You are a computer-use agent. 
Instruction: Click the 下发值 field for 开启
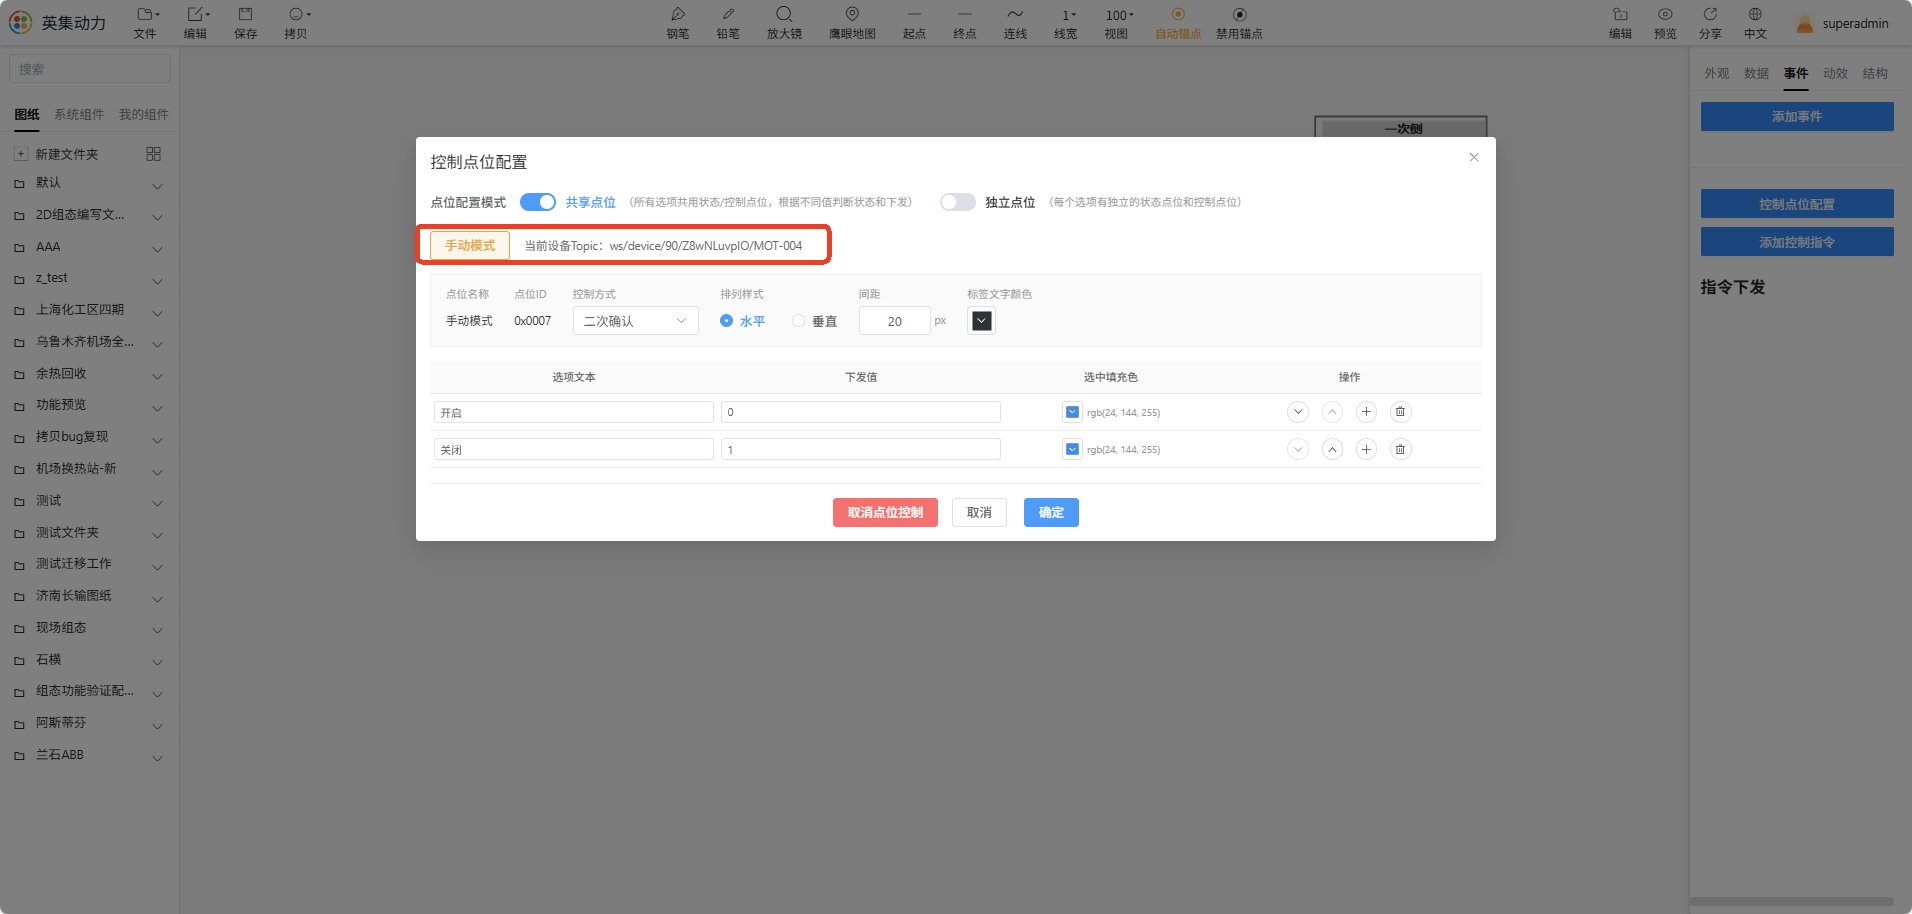861,412
